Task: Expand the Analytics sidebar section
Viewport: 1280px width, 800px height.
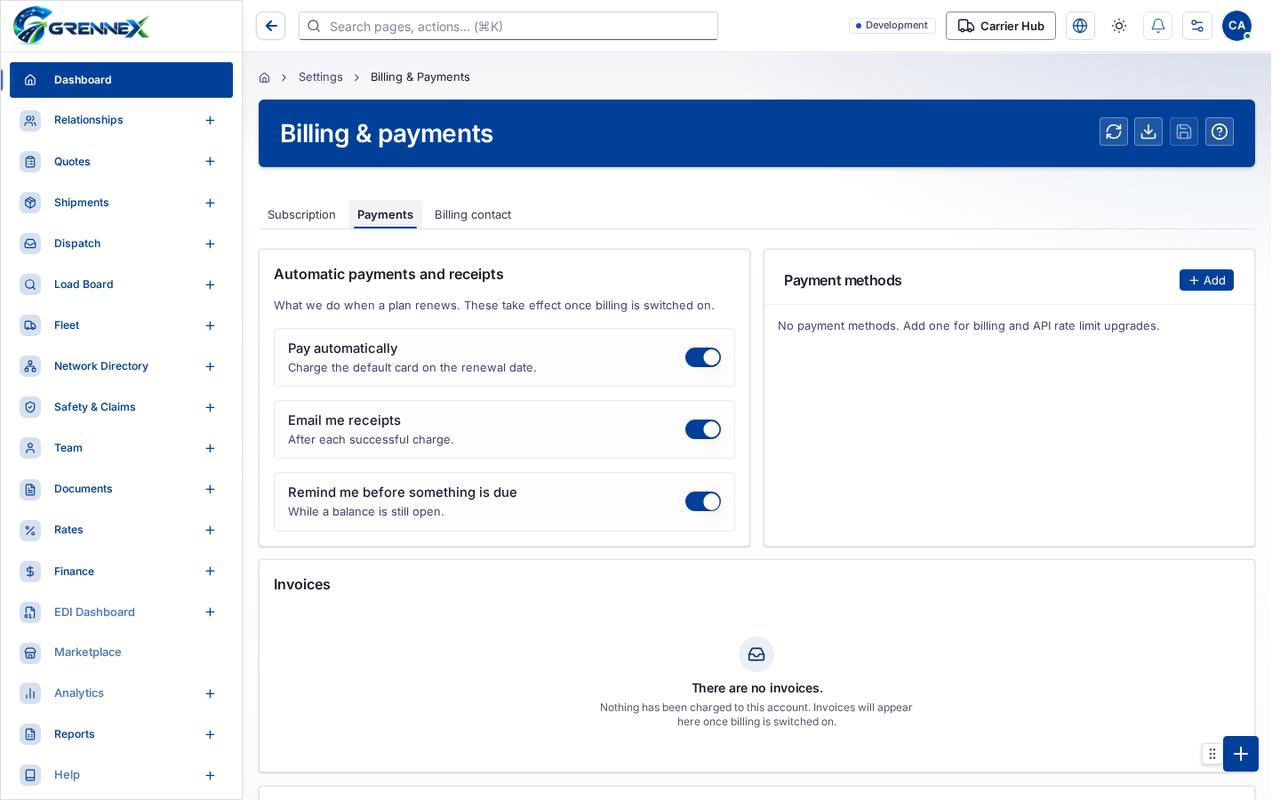Action: 210,693
